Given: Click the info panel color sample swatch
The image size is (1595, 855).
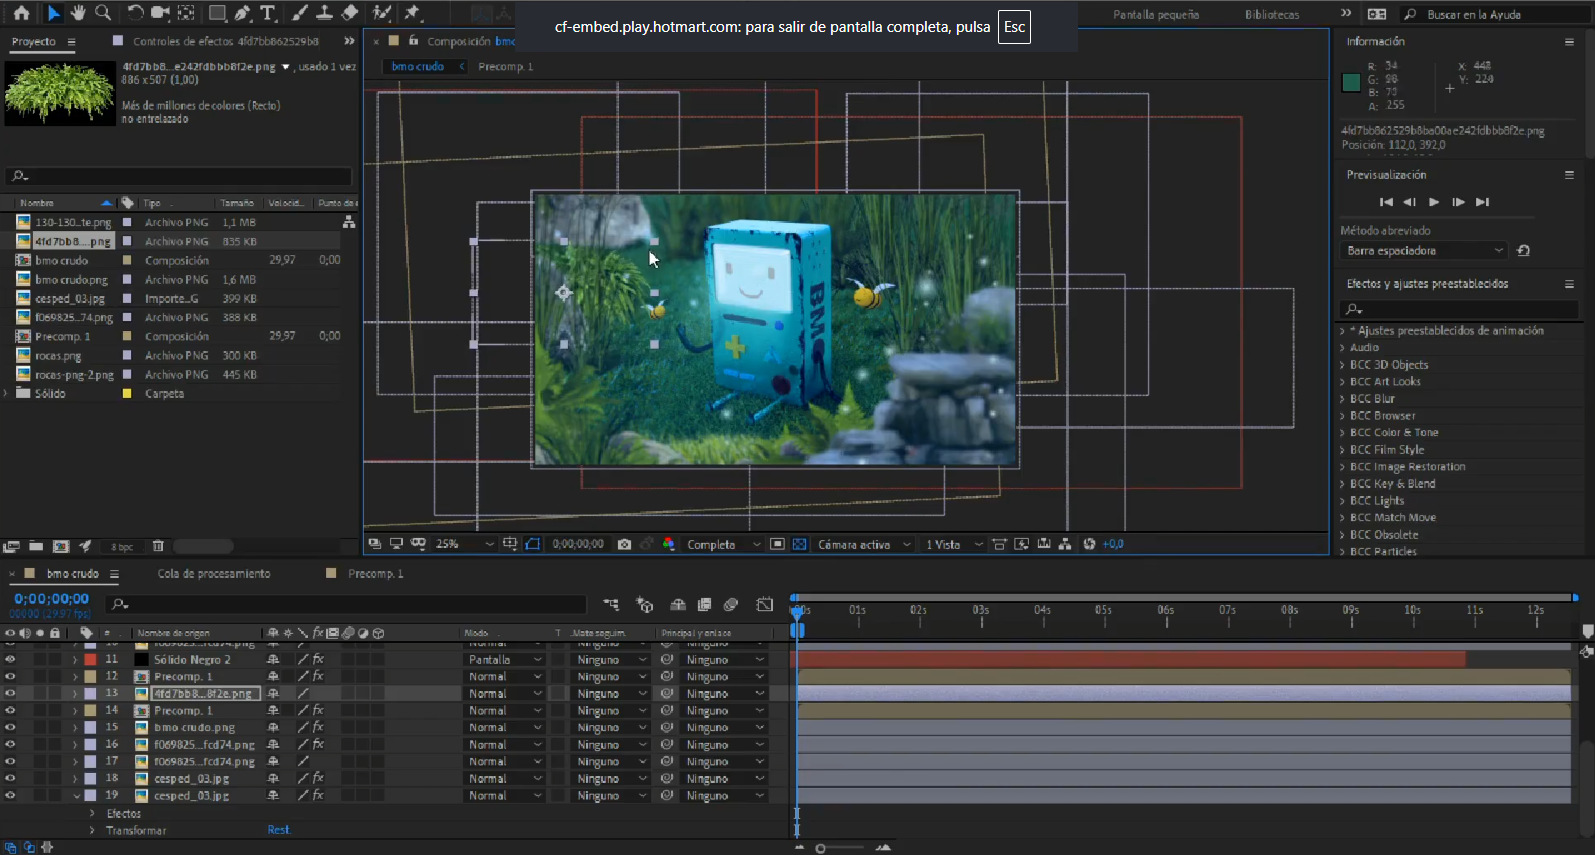Looking at the screenshot, I should point(1351,83).
